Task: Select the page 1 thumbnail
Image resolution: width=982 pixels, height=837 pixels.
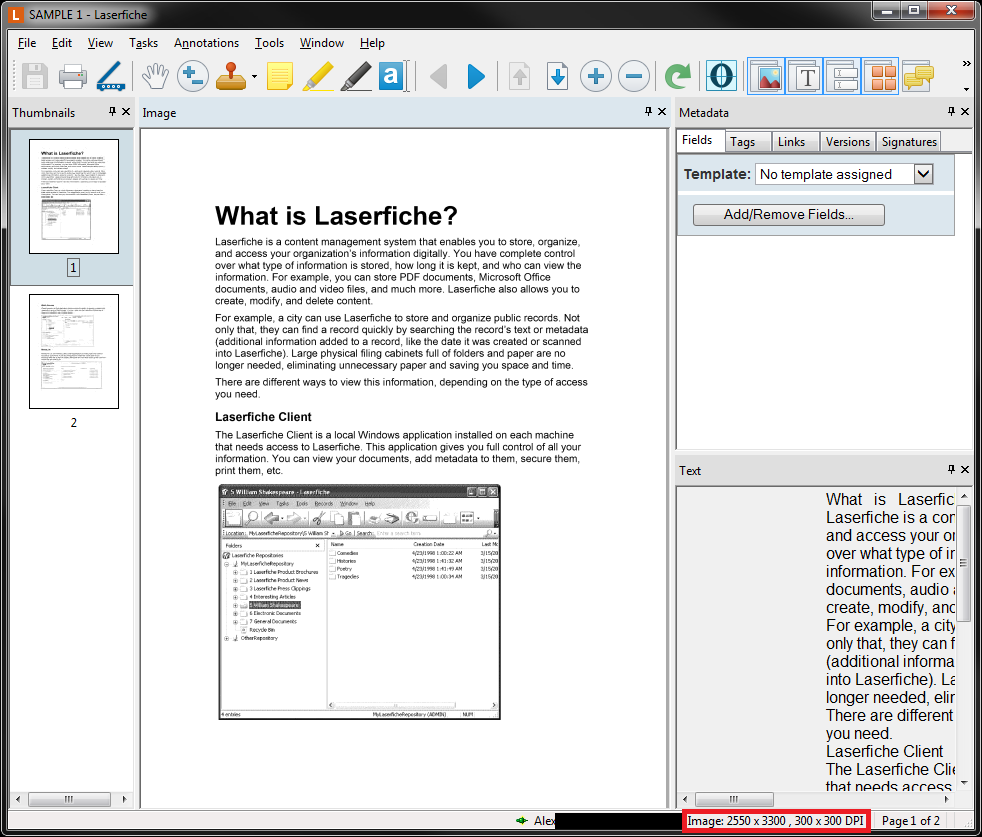Action: point(74,196)
